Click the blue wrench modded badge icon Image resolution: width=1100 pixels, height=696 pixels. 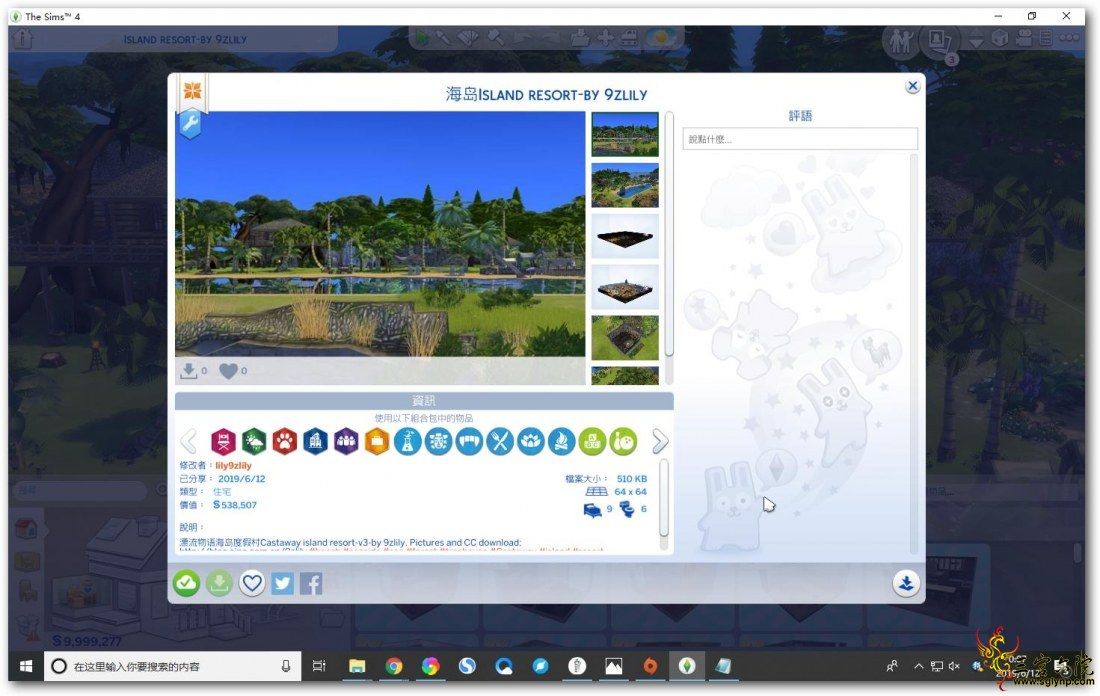tap(190, 124)
